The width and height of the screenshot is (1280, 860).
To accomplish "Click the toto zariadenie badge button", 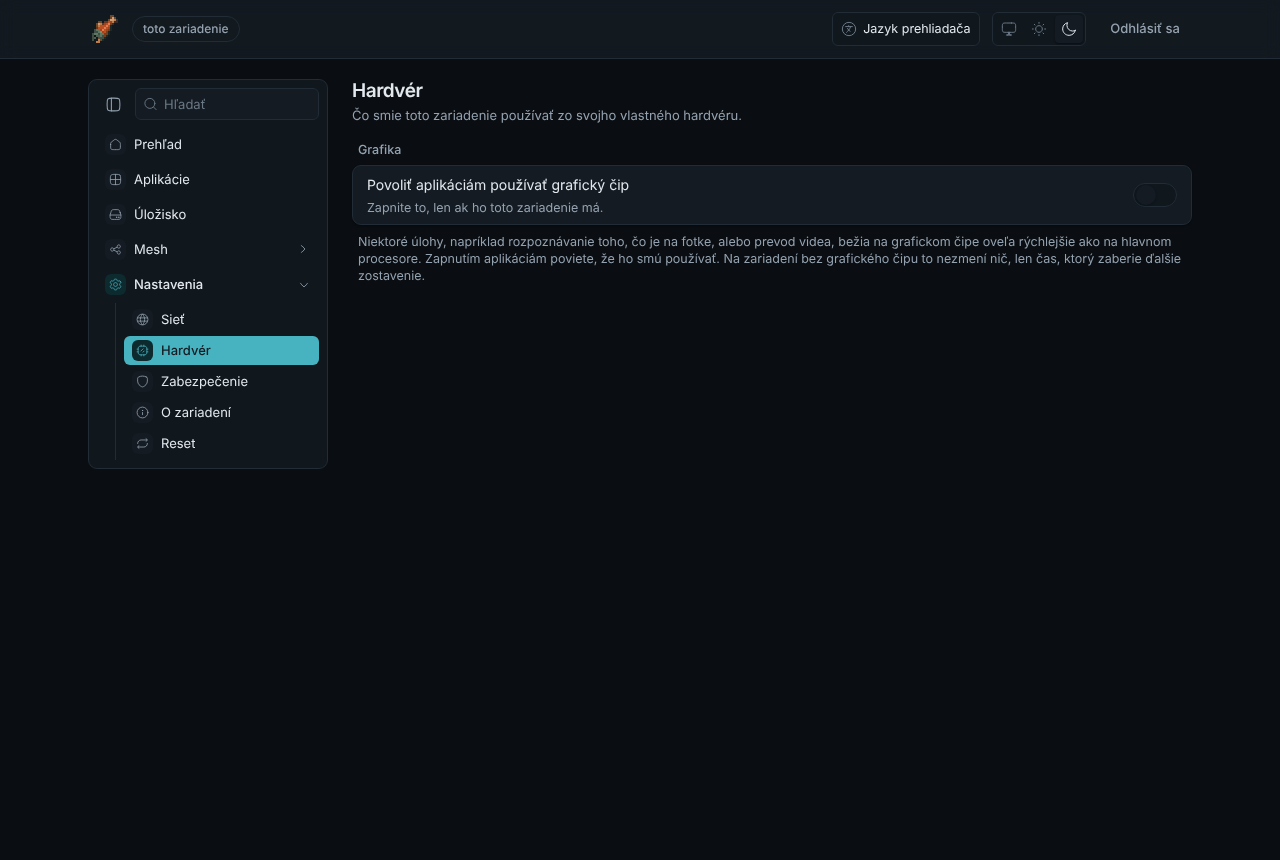I will coord(186,29).
